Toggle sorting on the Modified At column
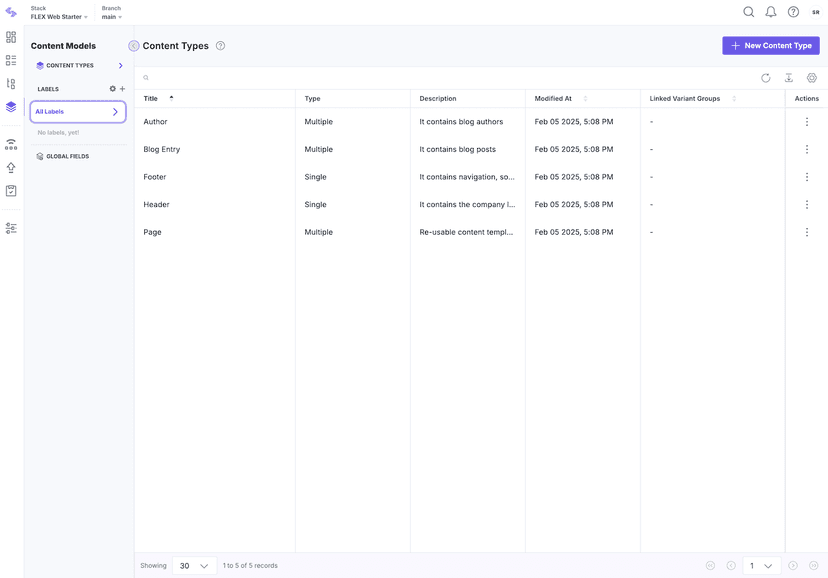 click(585, 98)
